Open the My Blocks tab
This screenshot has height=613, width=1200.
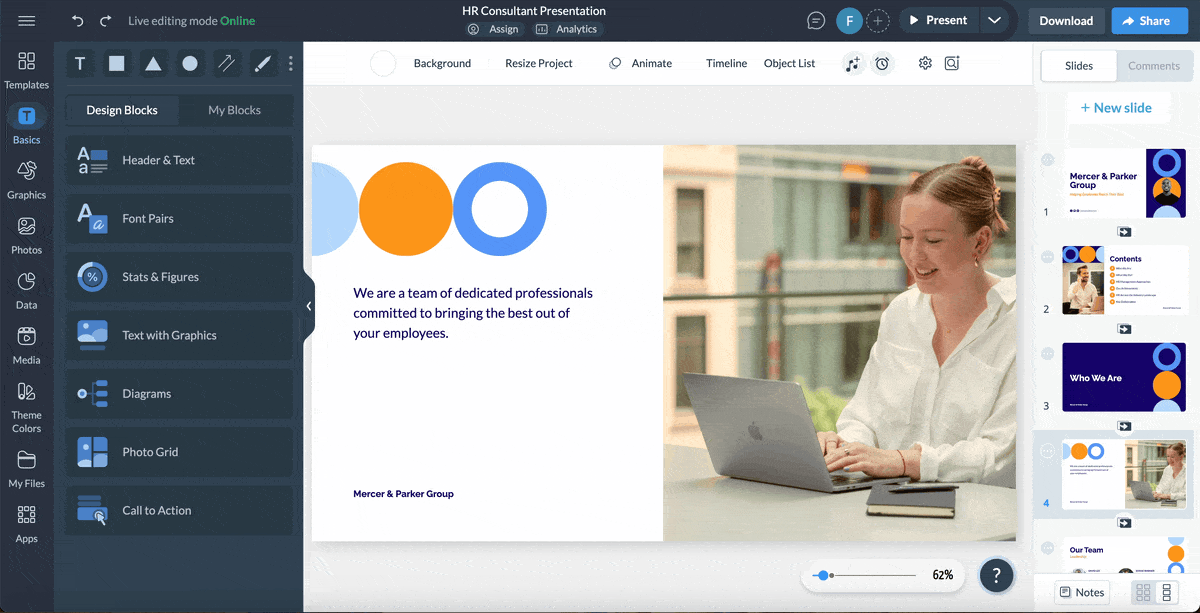click(x=236, y=109)
